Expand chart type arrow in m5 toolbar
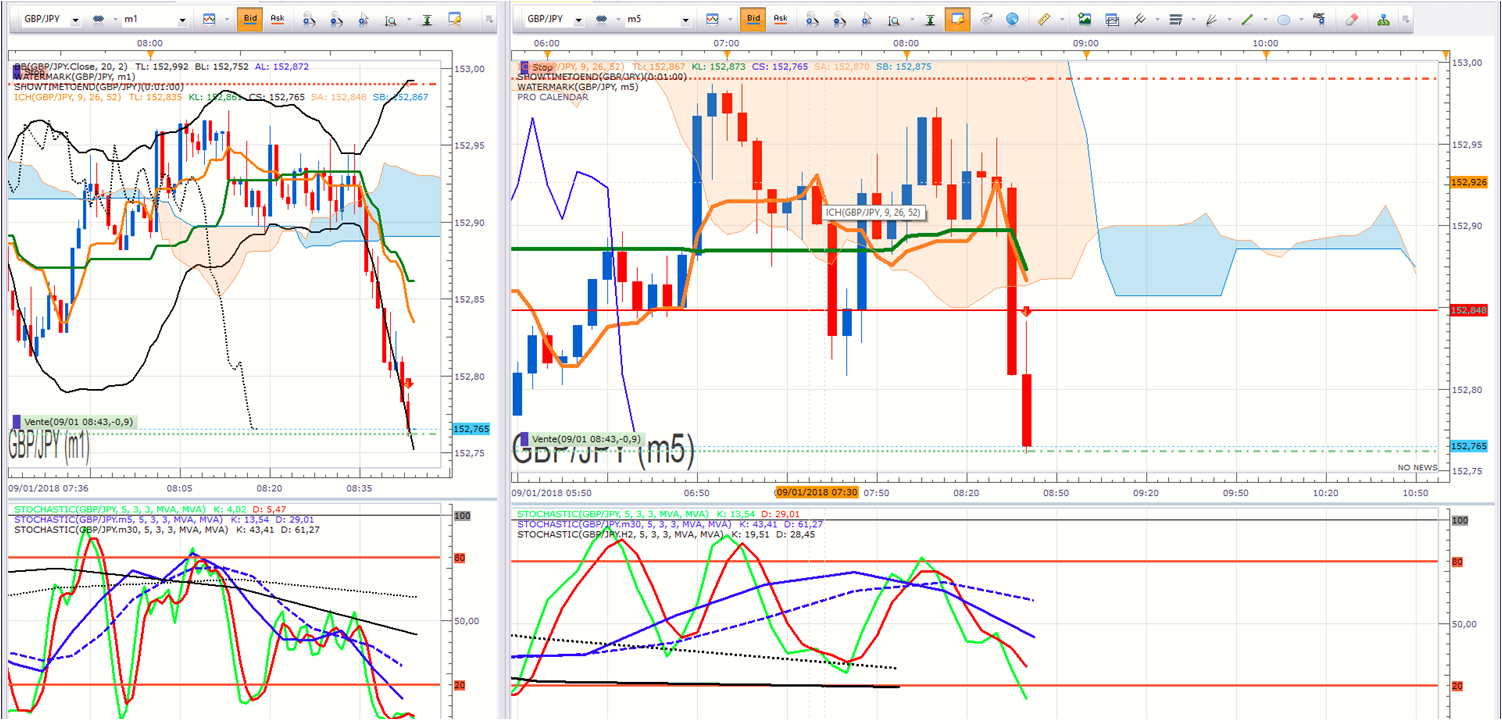Screen dimensions: 1502x720 click(x=730, y=19)
